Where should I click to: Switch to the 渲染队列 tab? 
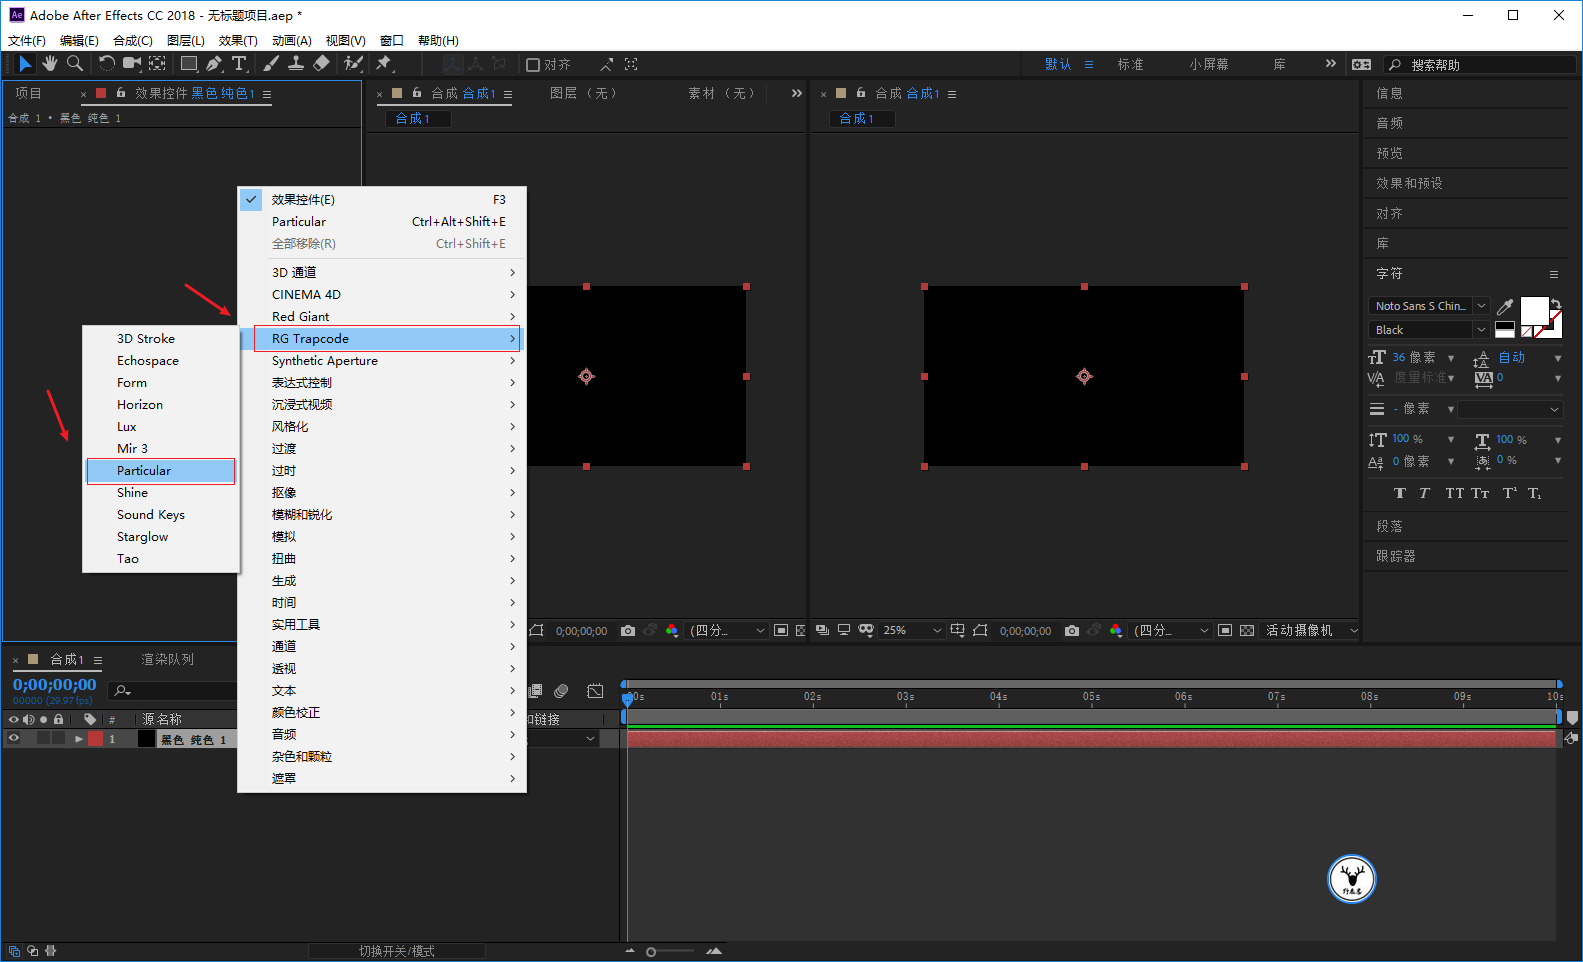(167, 660)
